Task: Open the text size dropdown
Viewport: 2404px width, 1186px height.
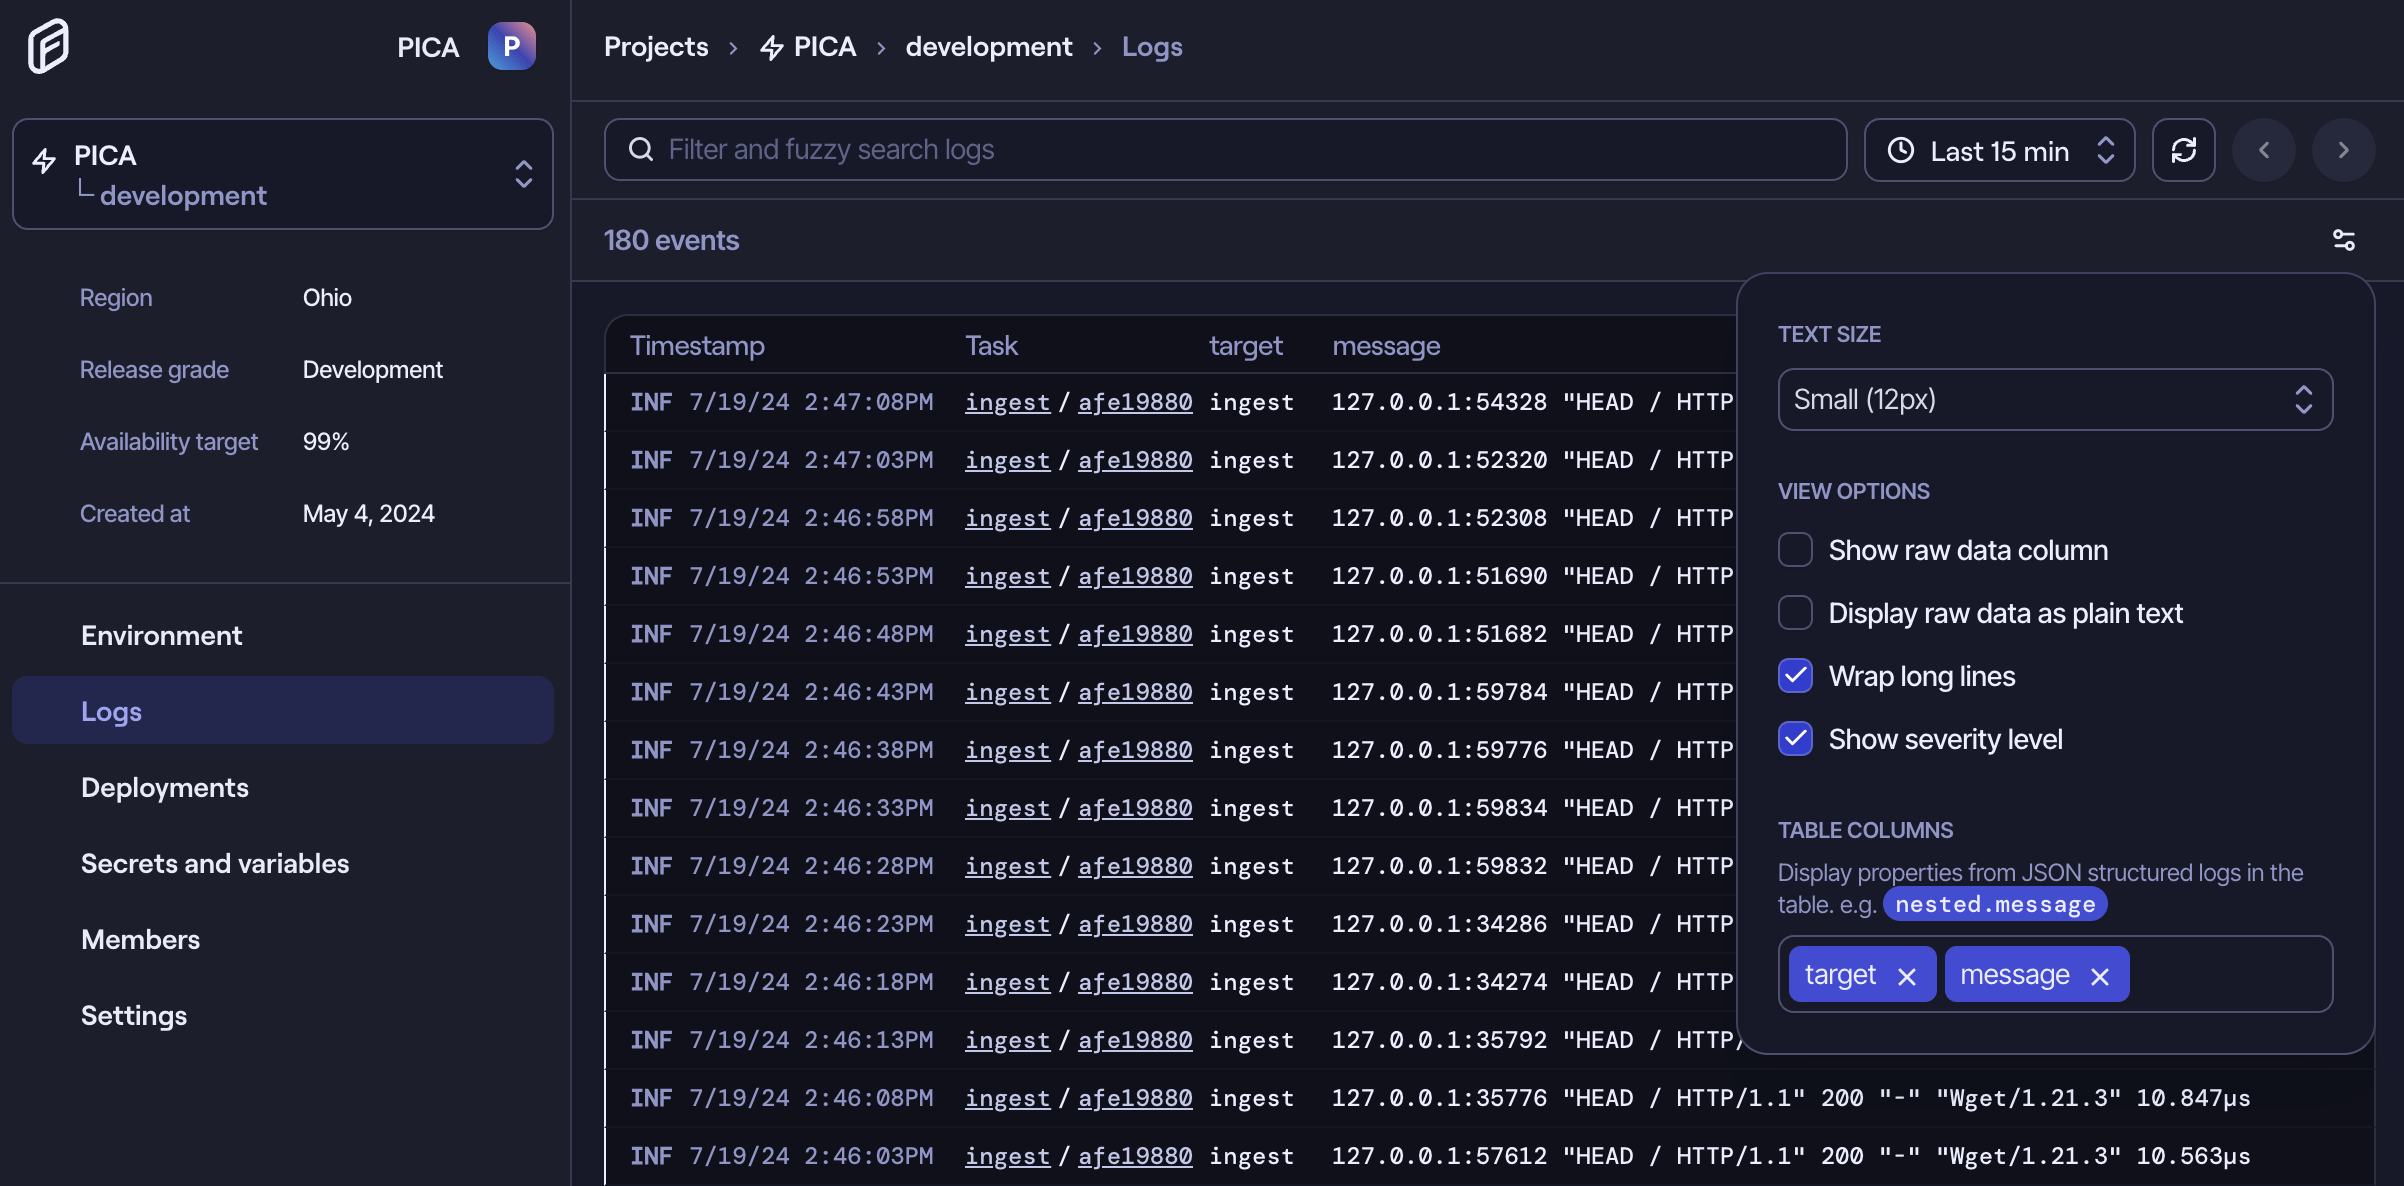Action: (2054, 399)
